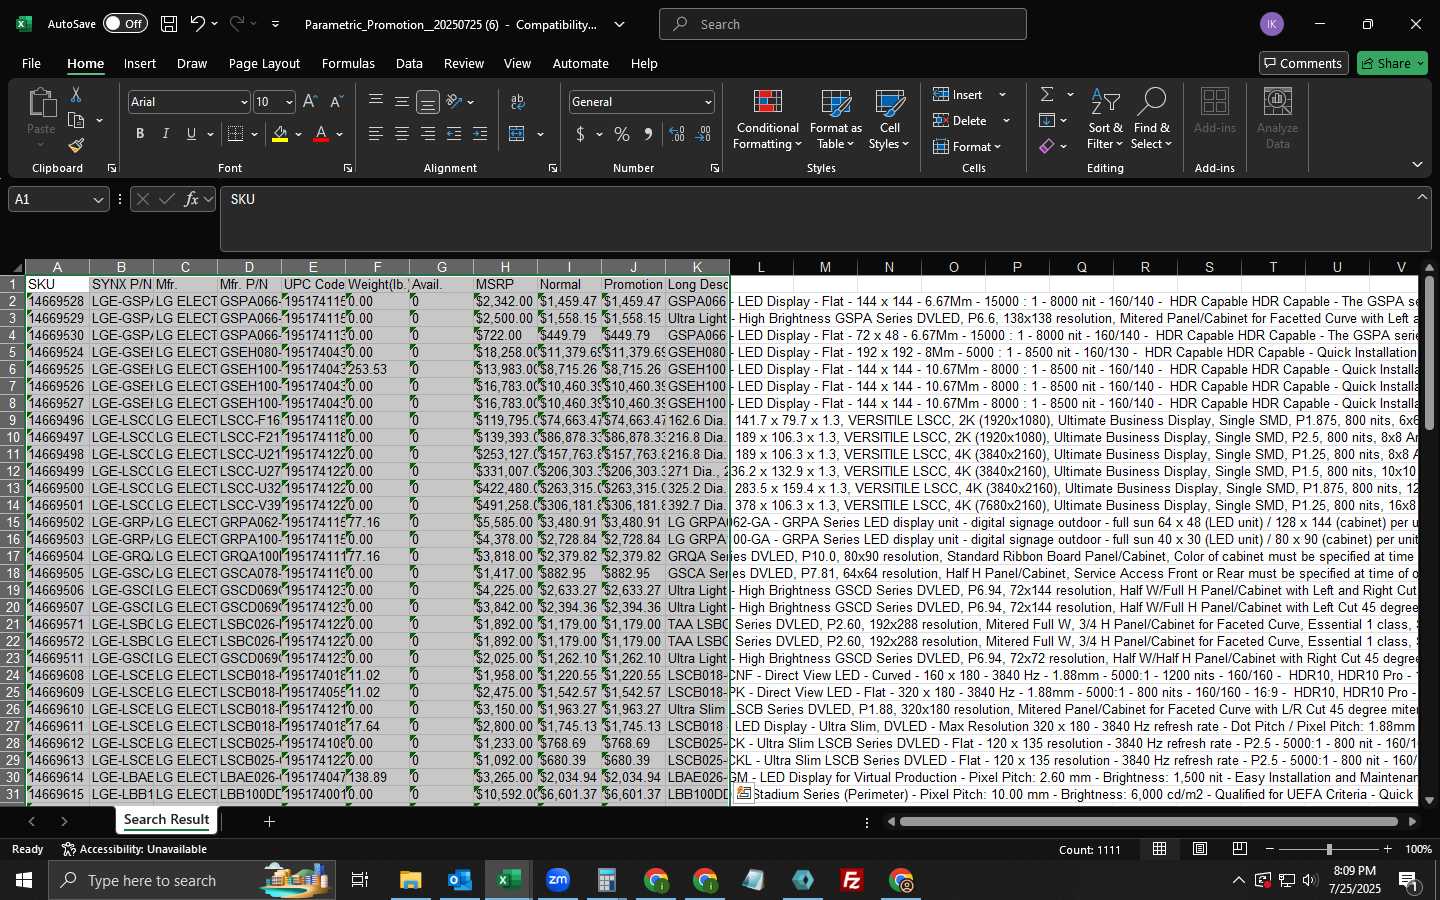Switch to the Data tab
This screenshot has width=1440, height=900.
[409, 63]
